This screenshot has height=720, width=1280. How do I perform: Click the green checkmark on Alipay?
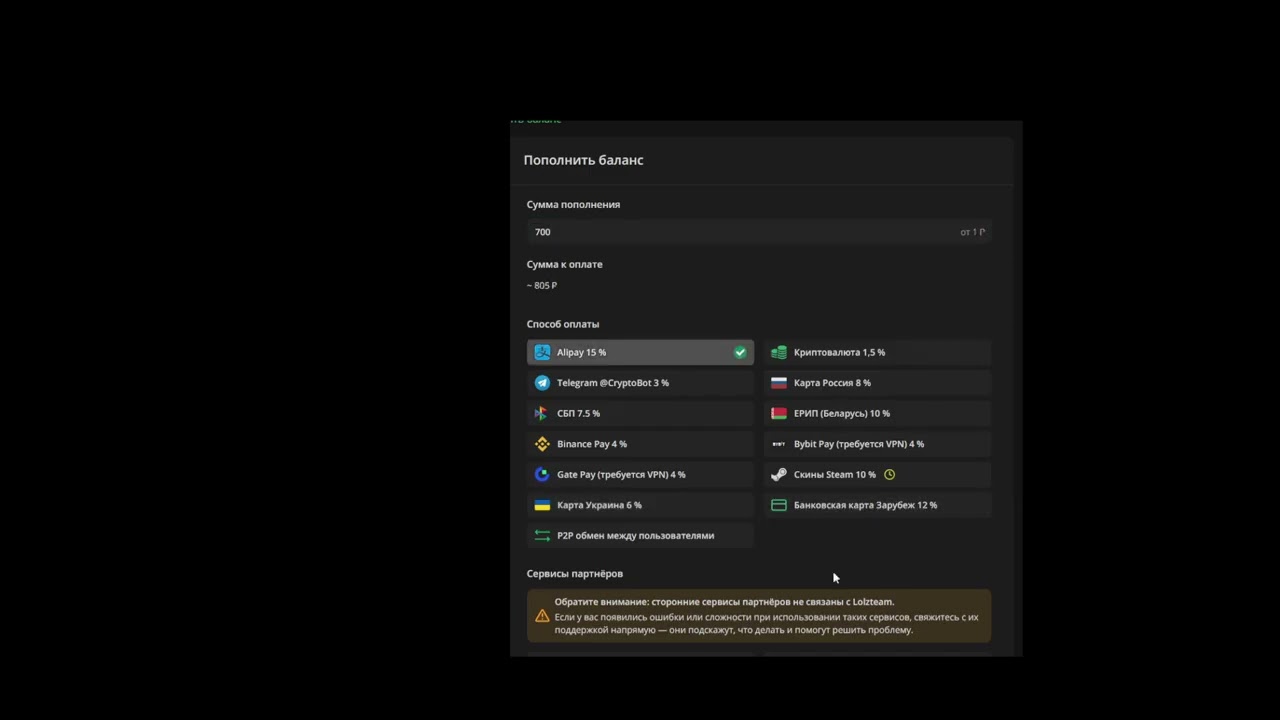pos(740,352)
